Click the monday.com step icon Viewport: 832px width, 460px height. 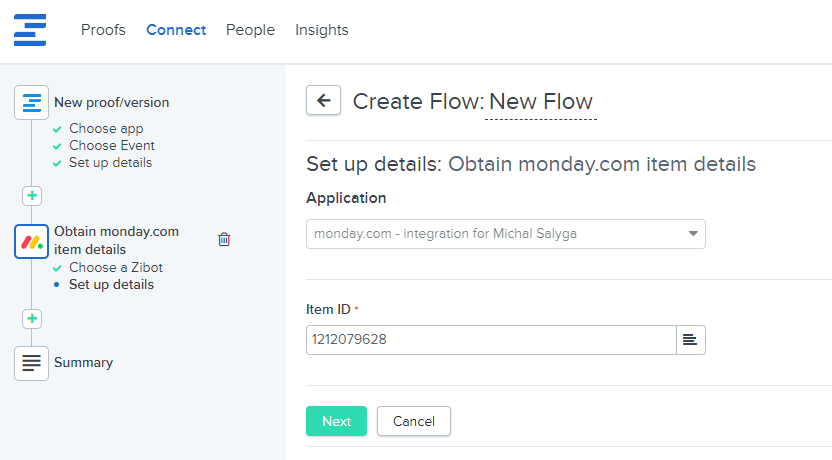(x=32, y=241)
